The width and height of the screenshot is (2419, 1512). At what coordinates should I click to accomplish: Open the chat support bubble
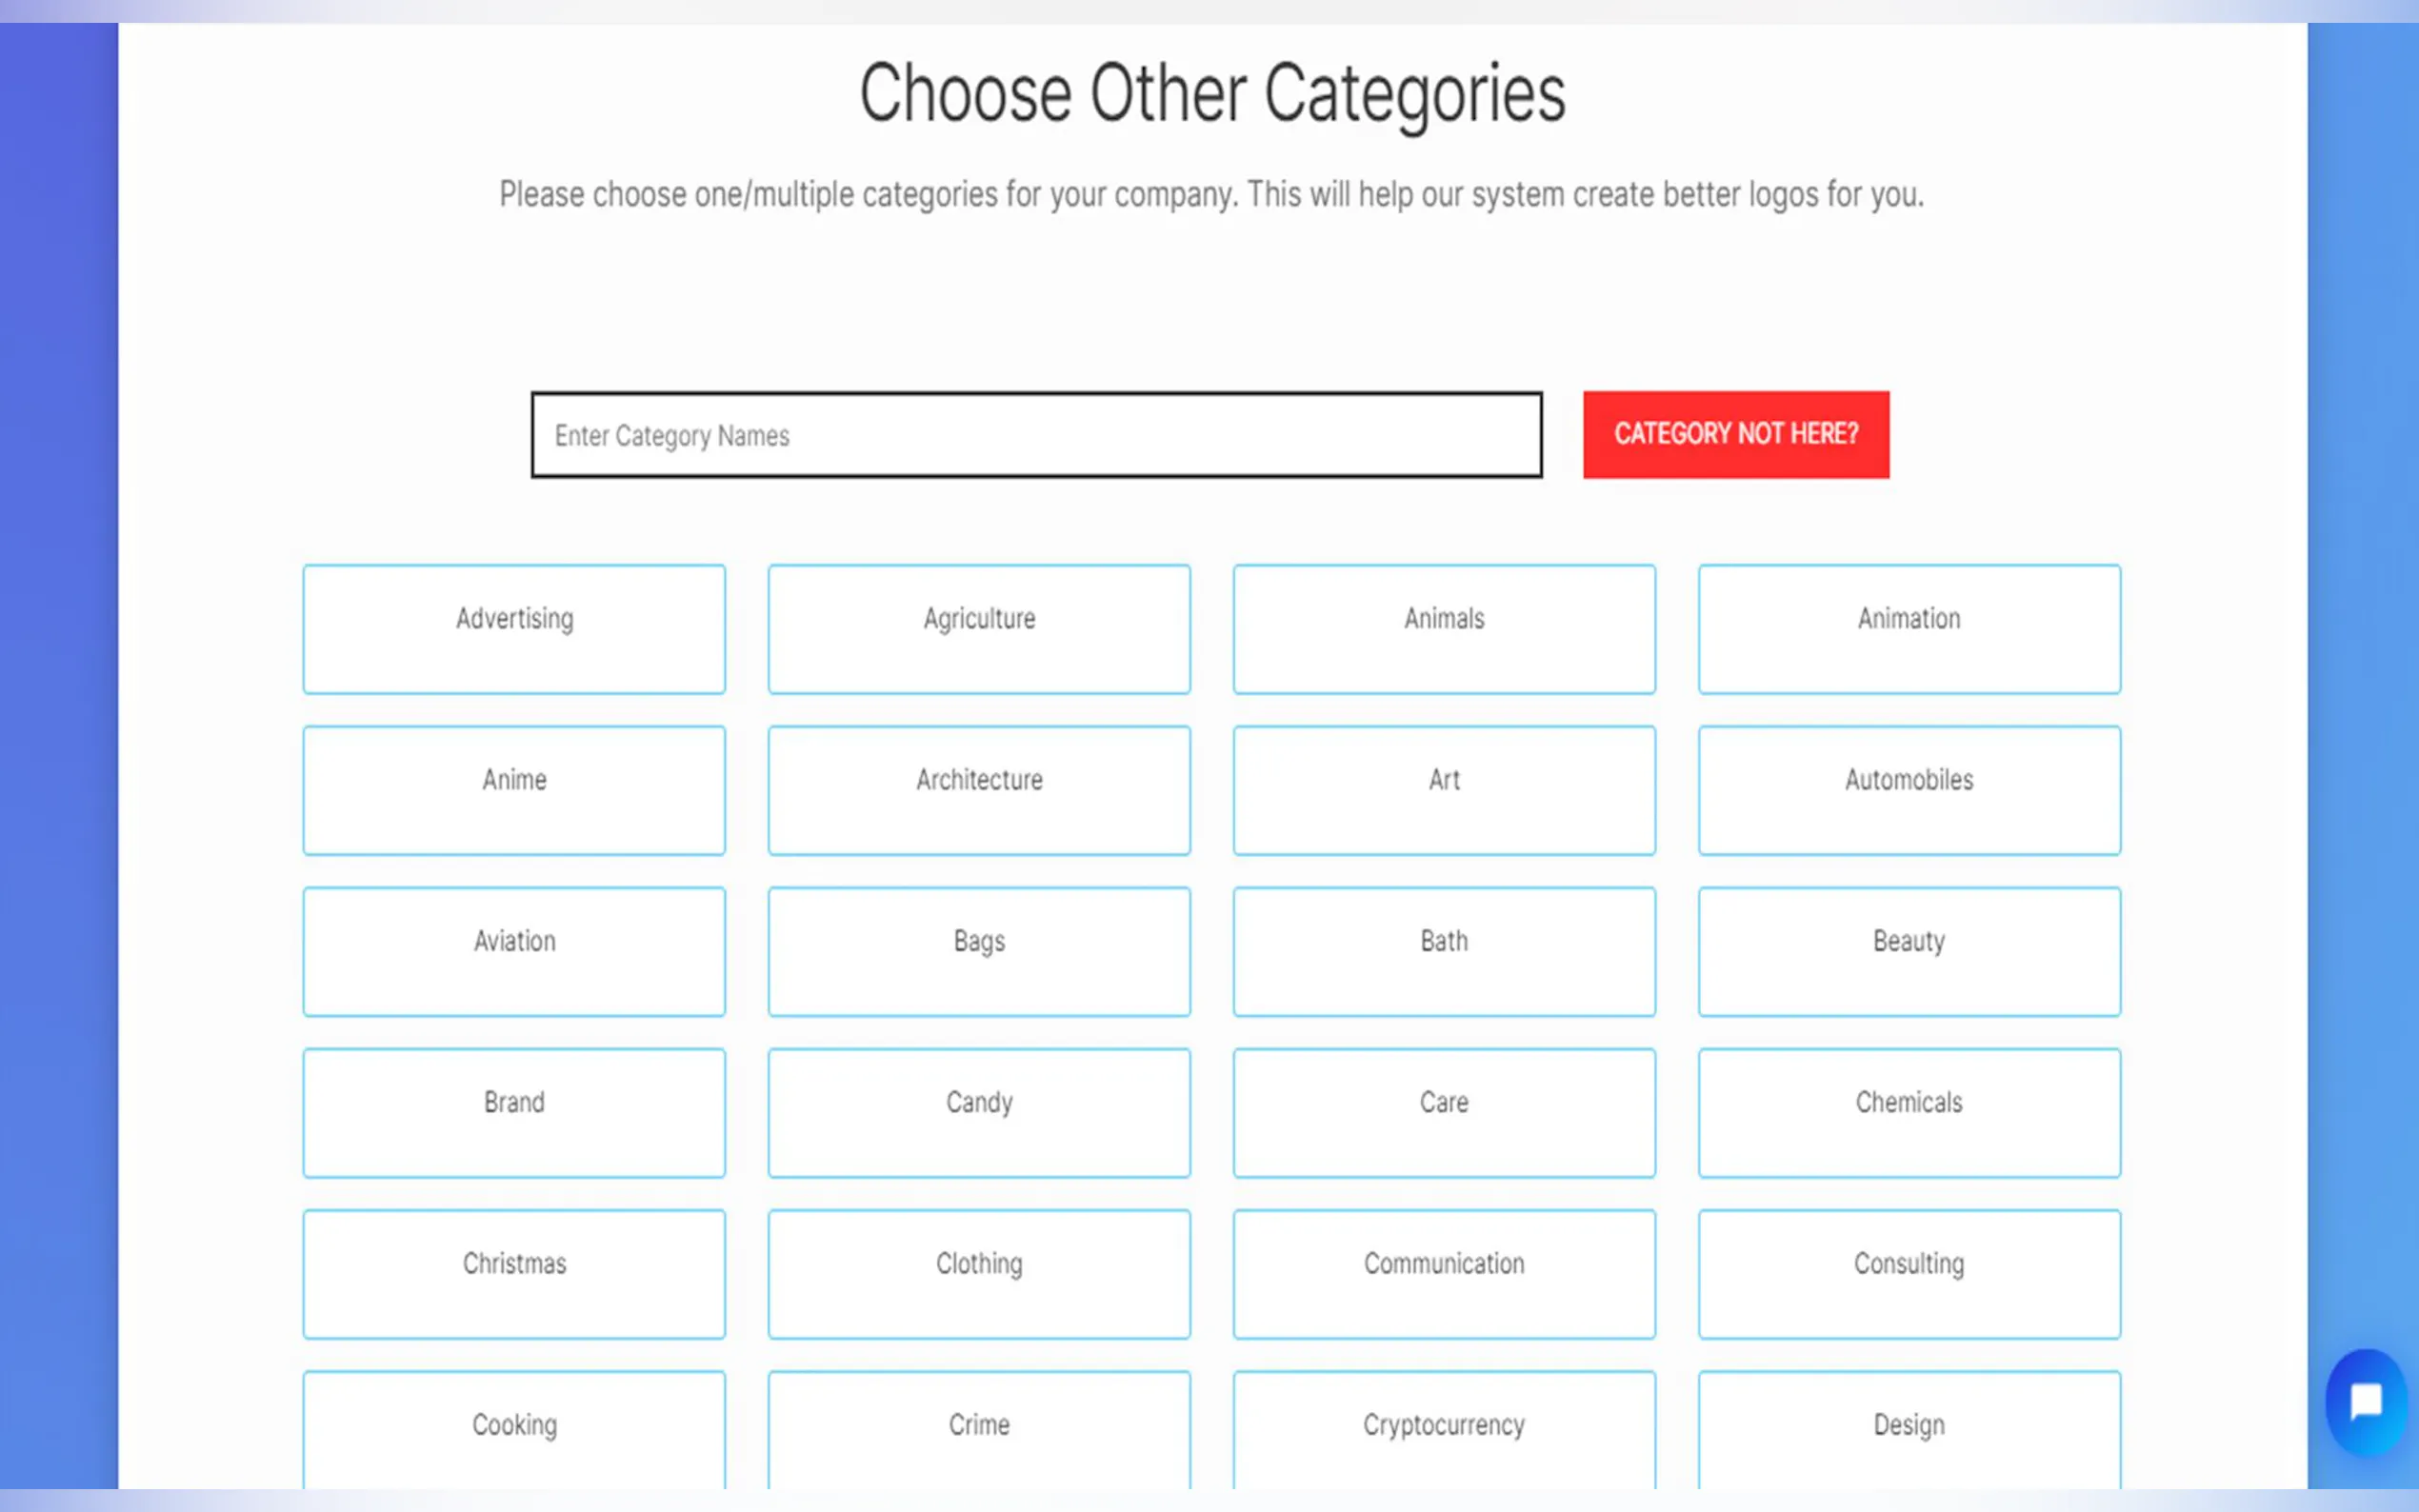pos(2365,1401)
